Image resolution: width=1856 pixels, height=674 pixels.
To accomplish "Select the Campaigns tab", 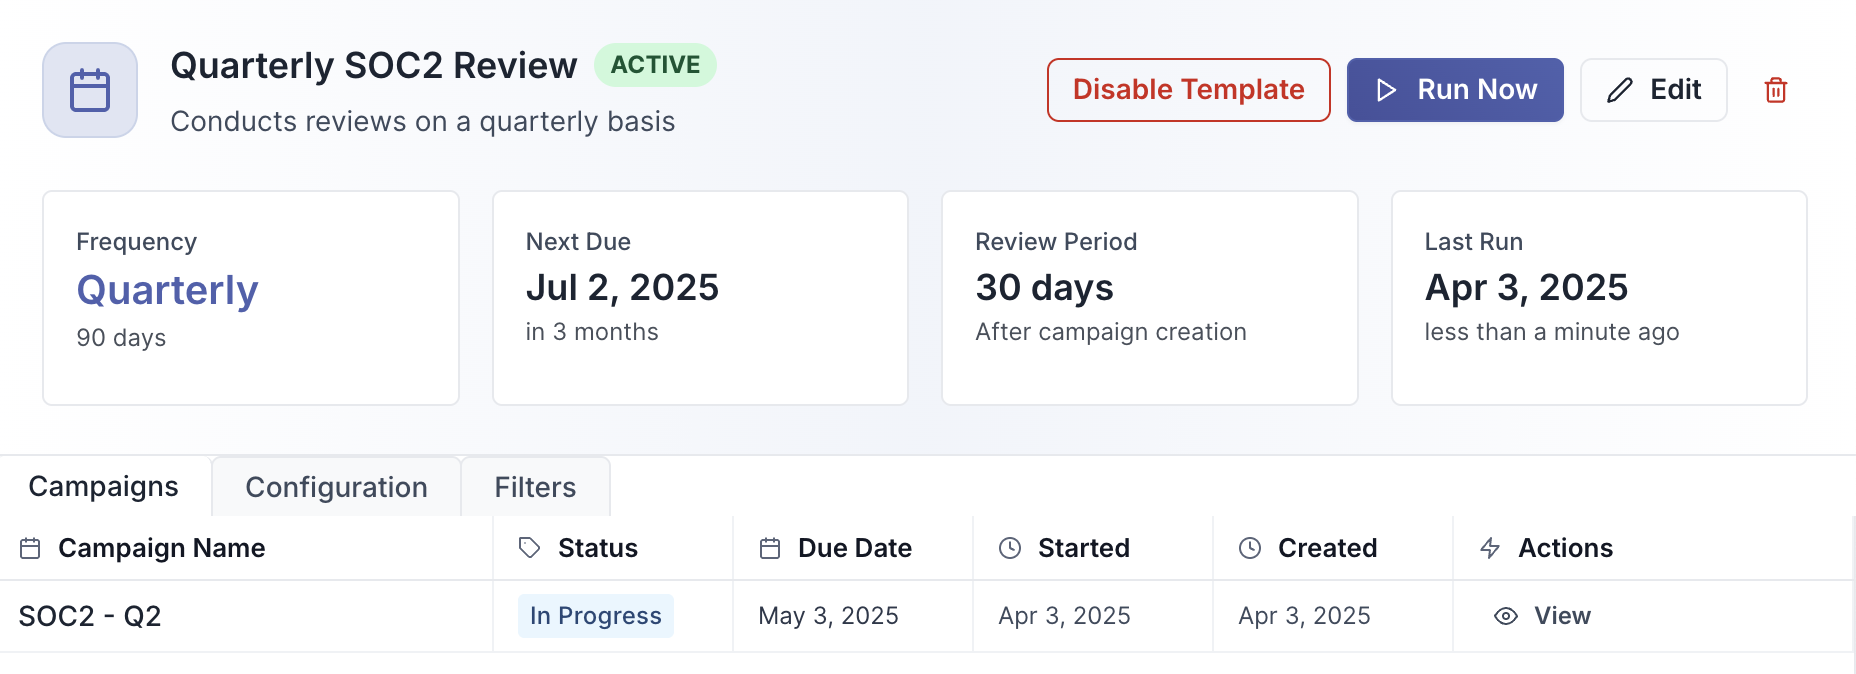I will point(104,486).
